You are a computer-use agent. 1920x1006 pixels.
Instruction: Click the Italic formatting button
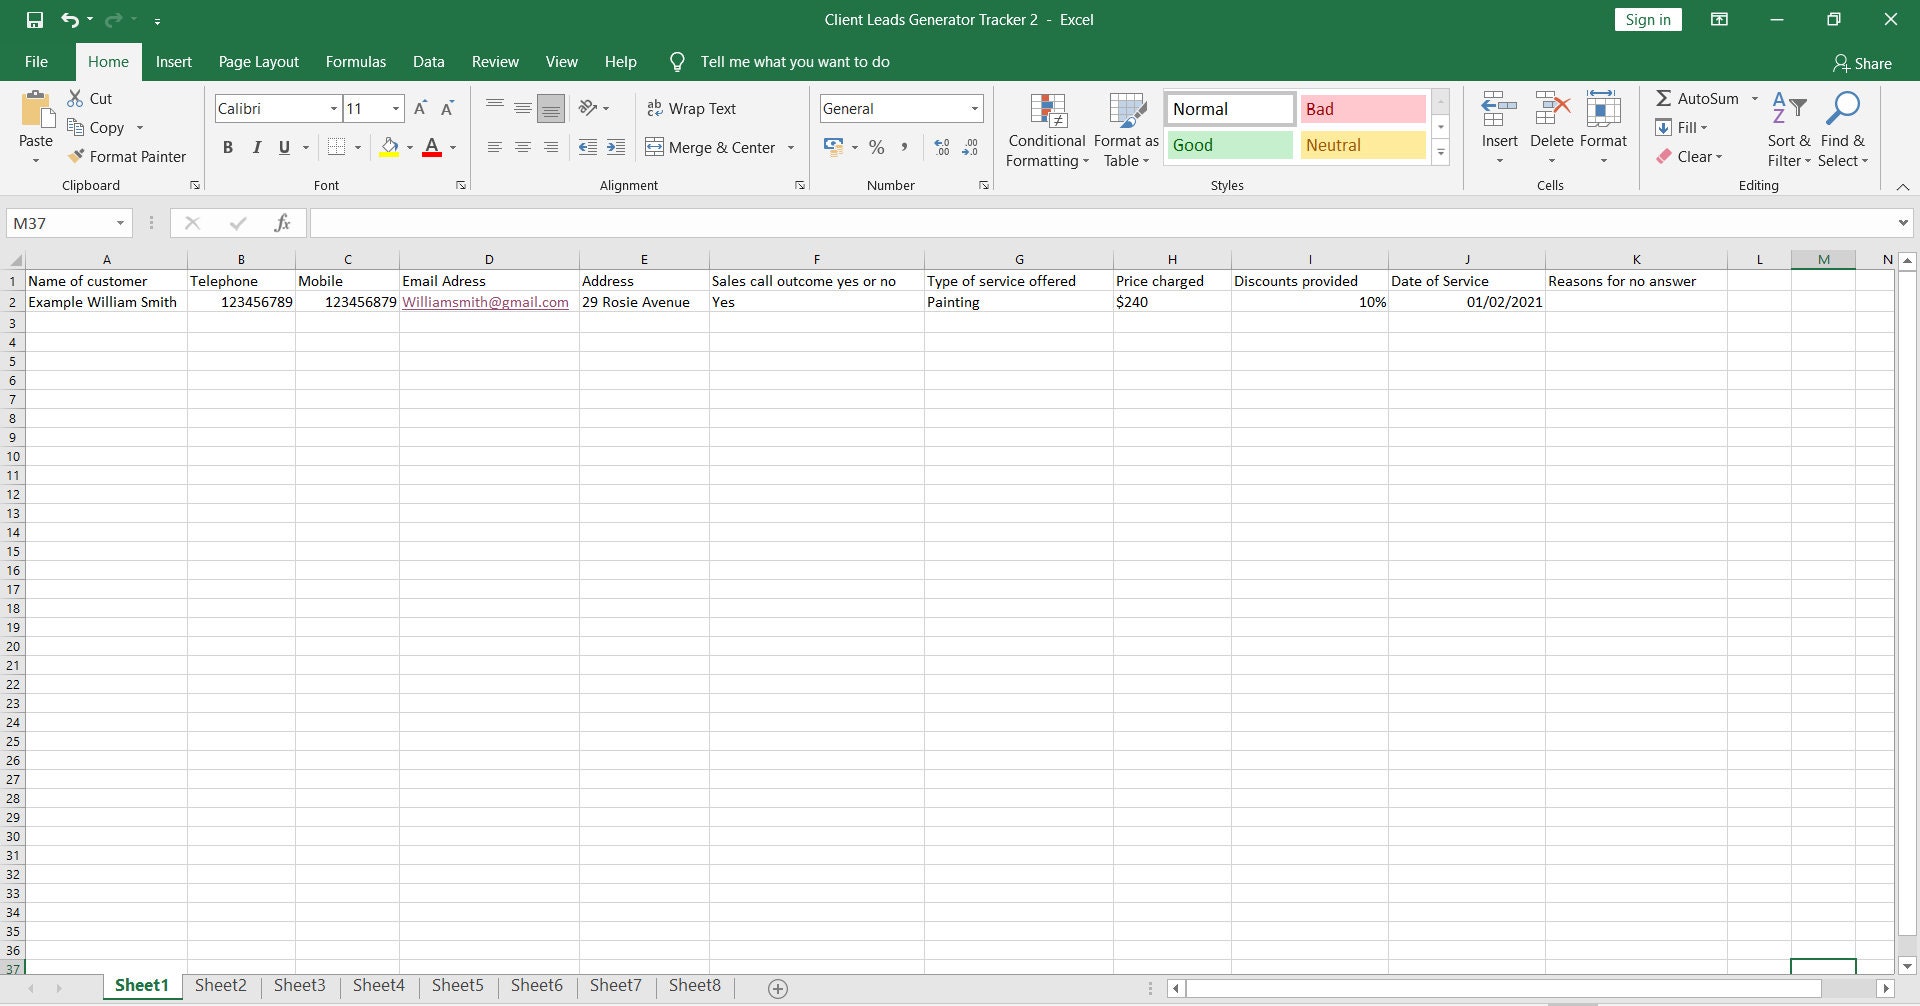(x=256, y=147)
